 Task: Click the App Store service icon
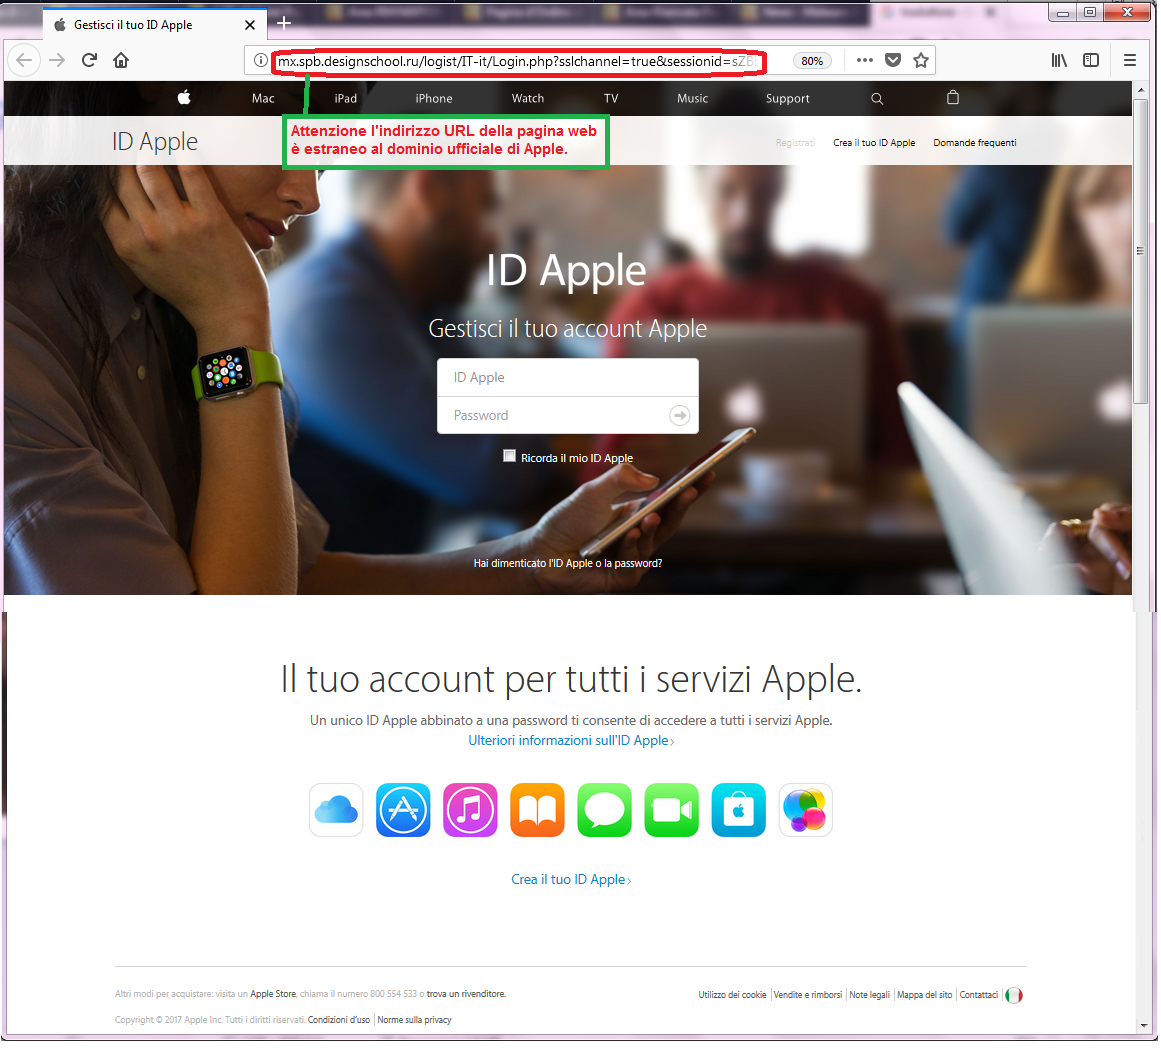click(x=404, y=811)
